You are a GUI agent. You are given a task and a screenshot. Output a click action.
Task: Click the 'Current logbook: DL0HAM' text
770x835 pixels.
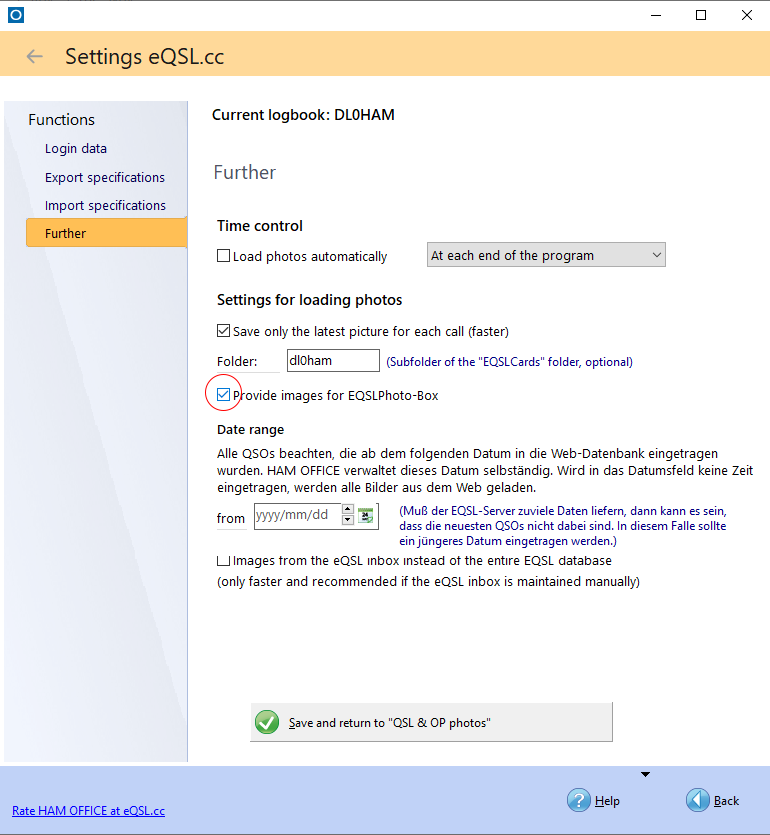point(303,115)
